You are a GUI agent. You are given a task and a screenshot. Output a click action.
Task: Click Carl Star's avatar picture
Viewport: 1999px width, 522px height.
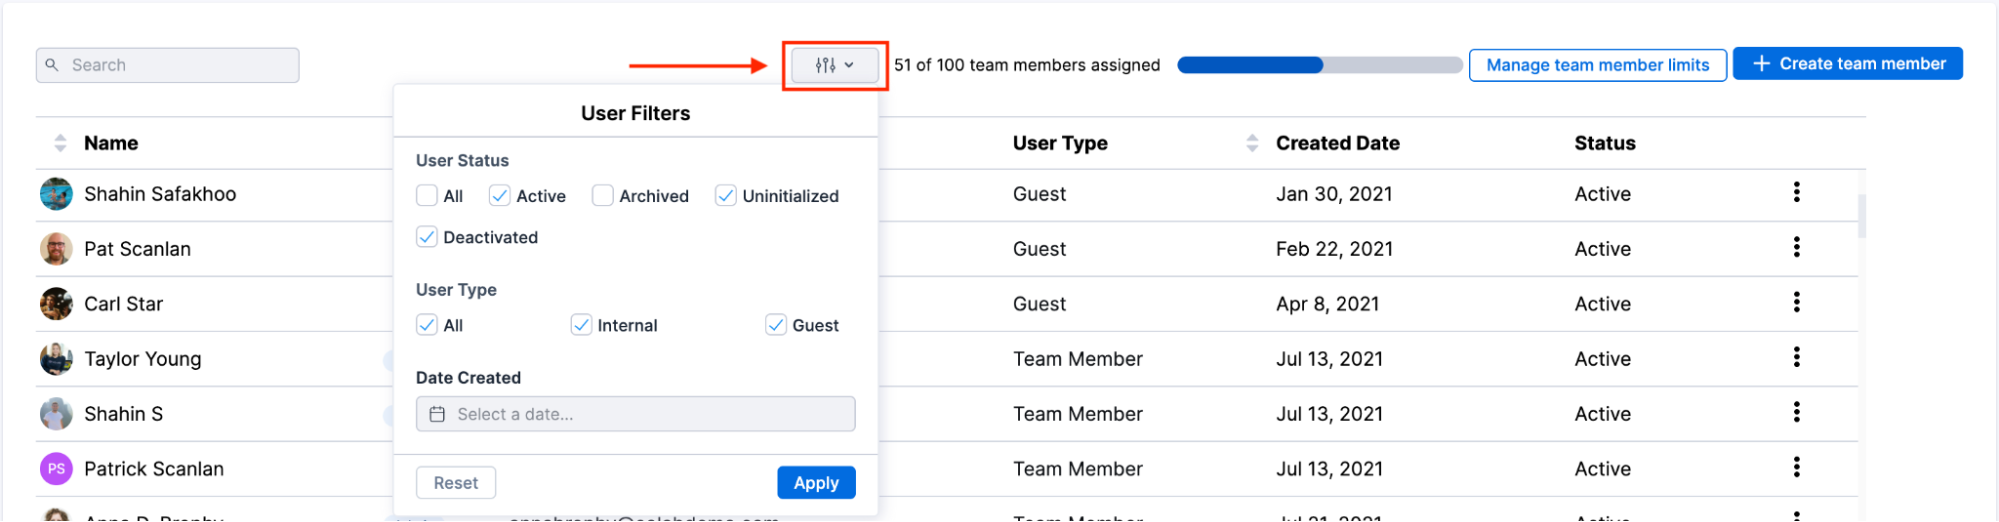click(x=56, y=304)
